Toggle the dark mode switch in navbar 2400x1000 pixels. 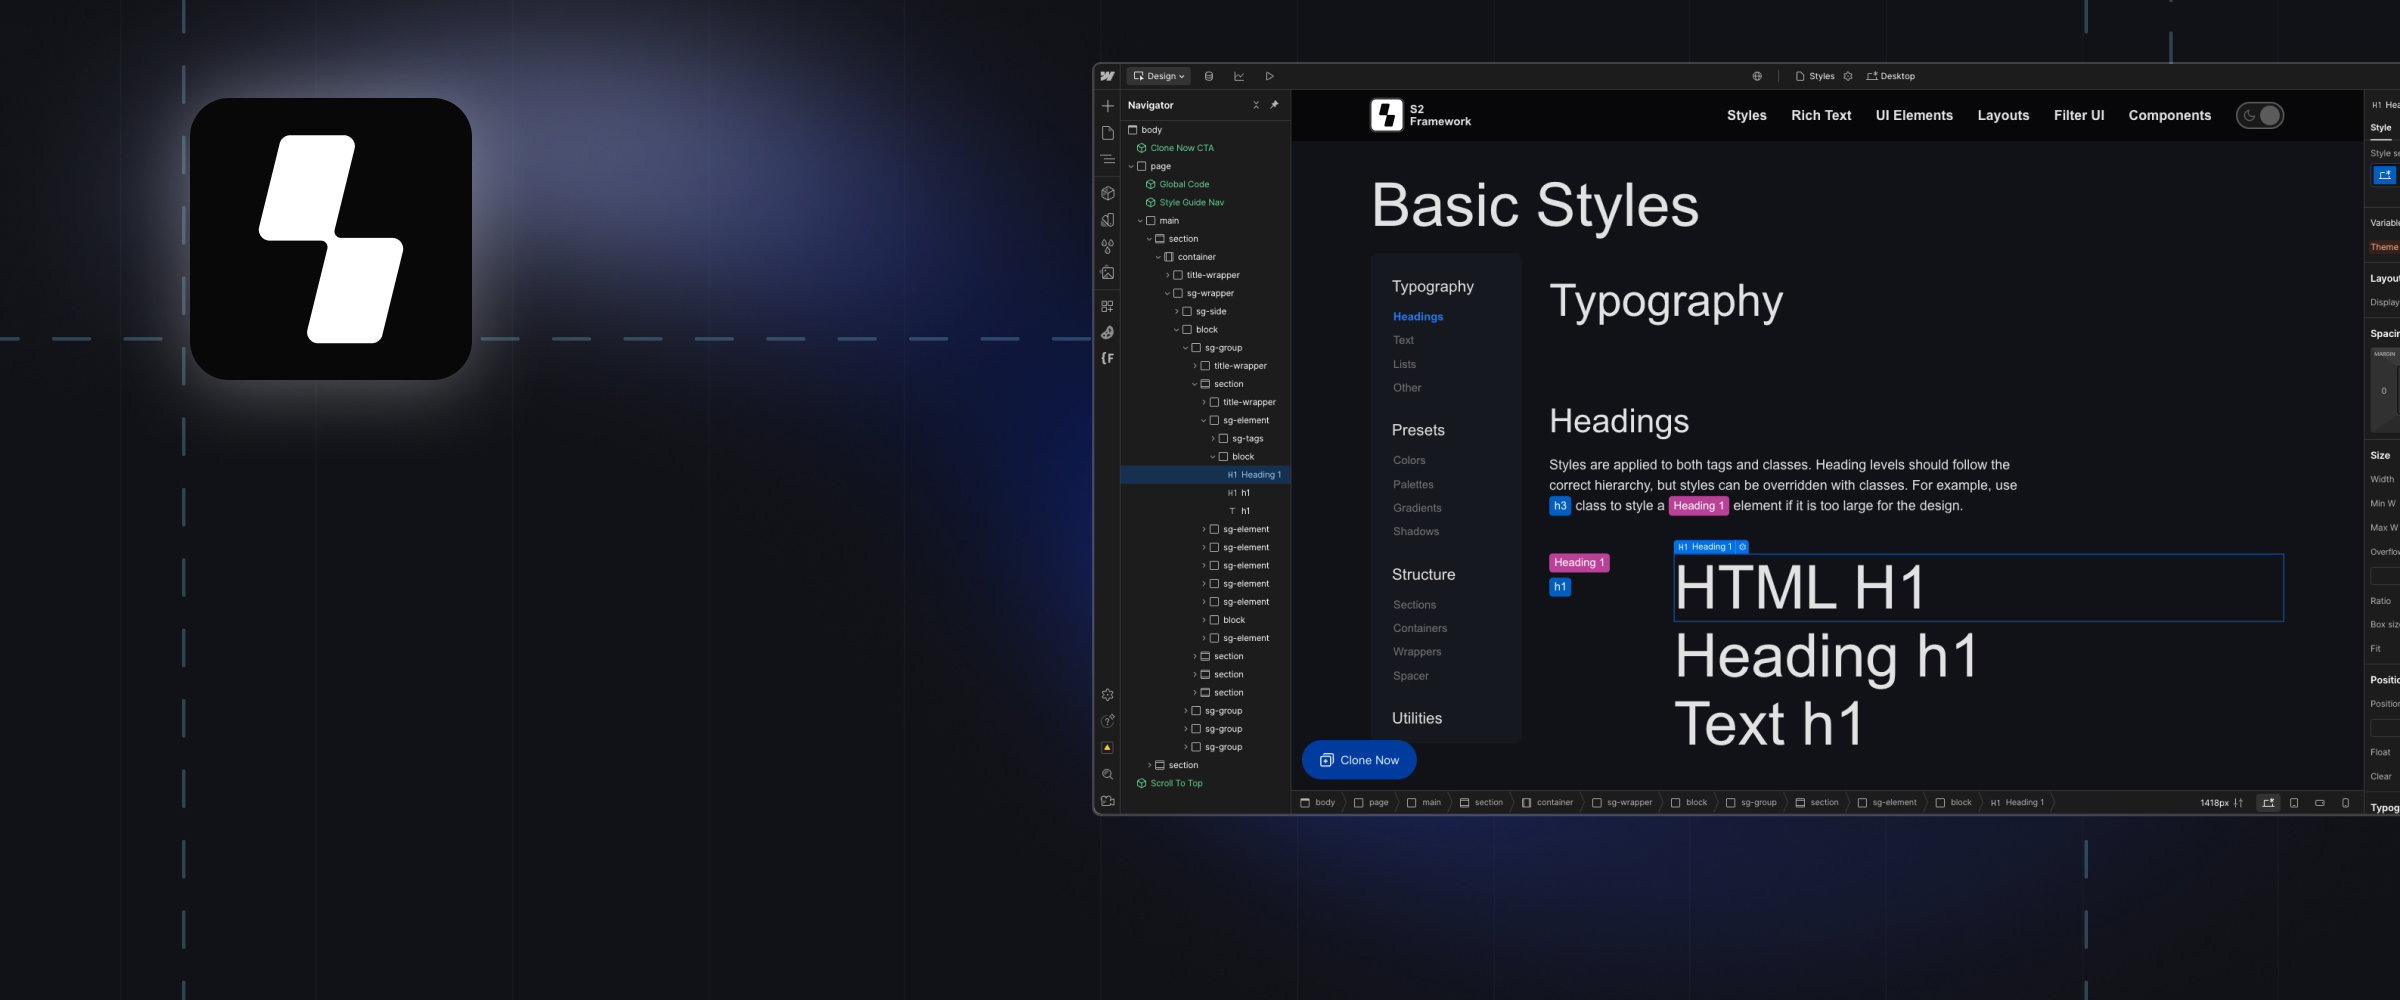click(x=2259, y=116)
